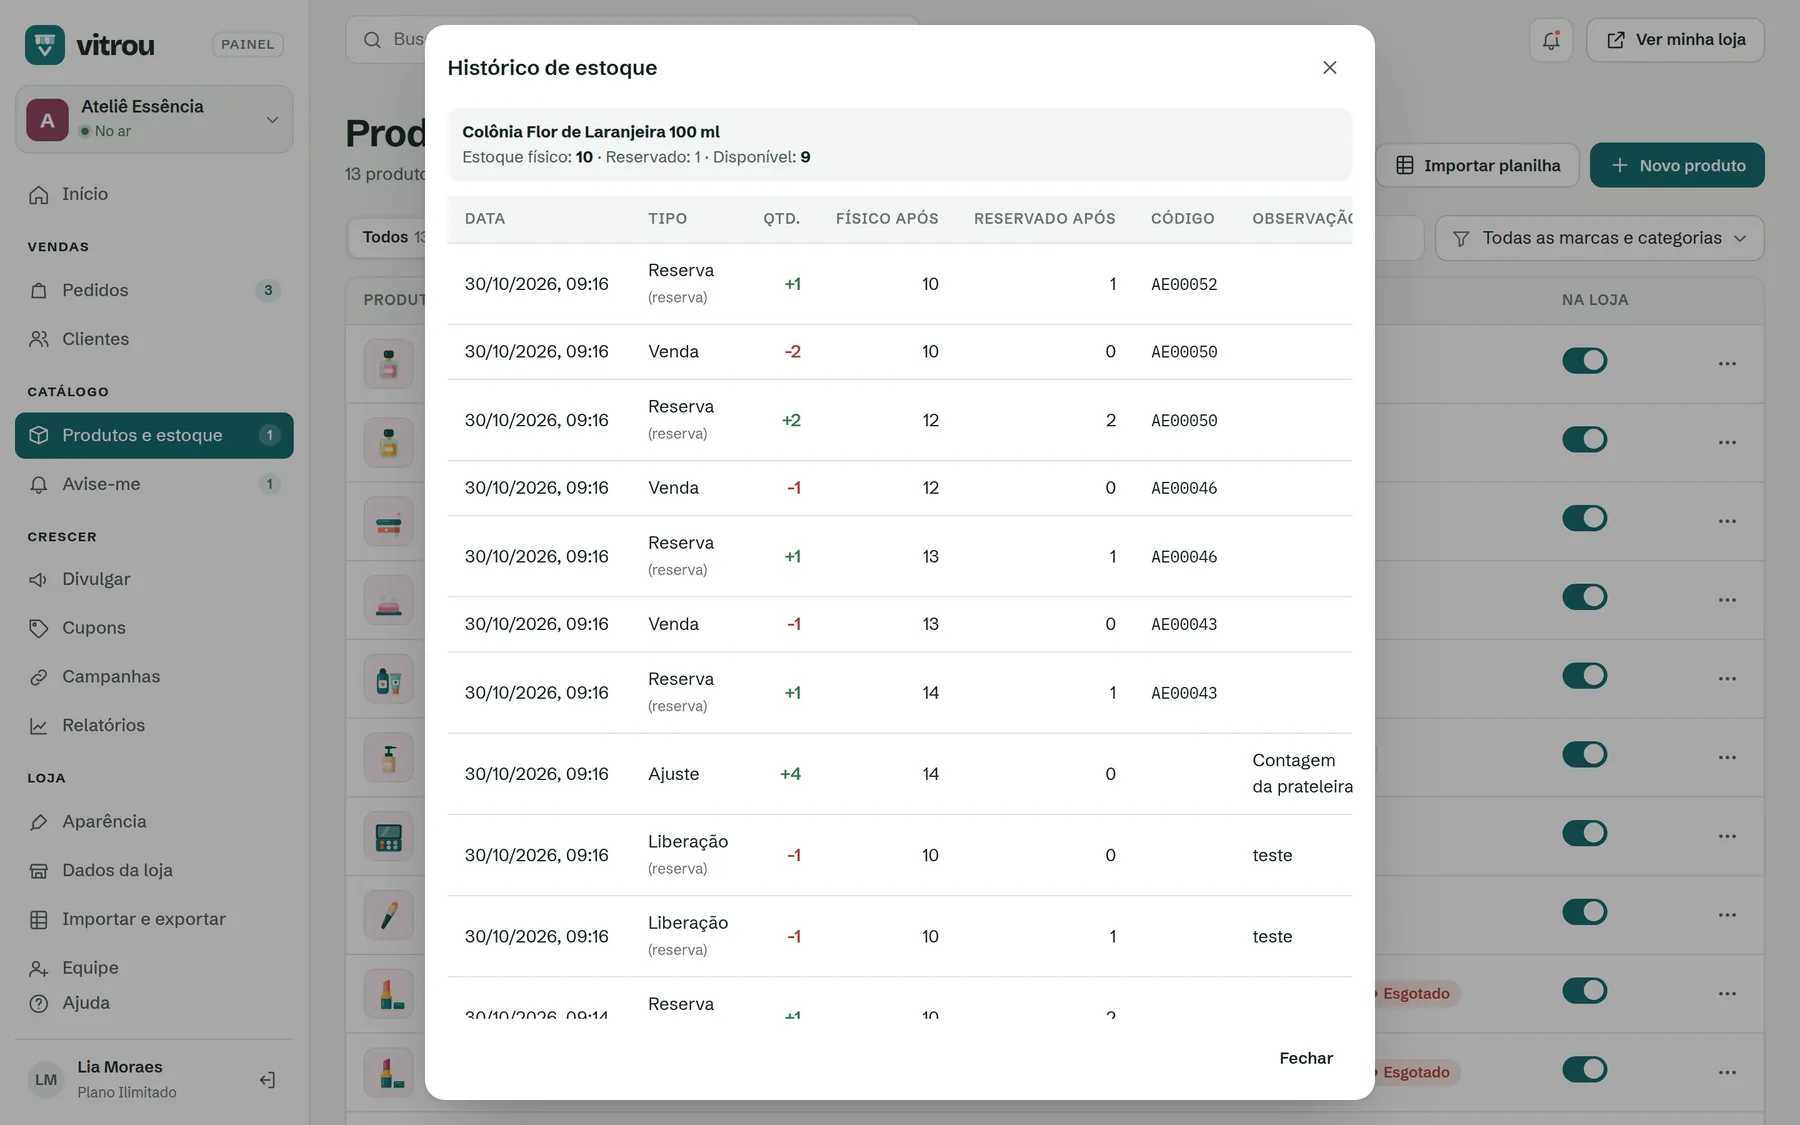This screenshot has width=1800, height=1125.
Task: Click the vitrou logo icon
Action: pyautogui.click(x=44, y=45)
